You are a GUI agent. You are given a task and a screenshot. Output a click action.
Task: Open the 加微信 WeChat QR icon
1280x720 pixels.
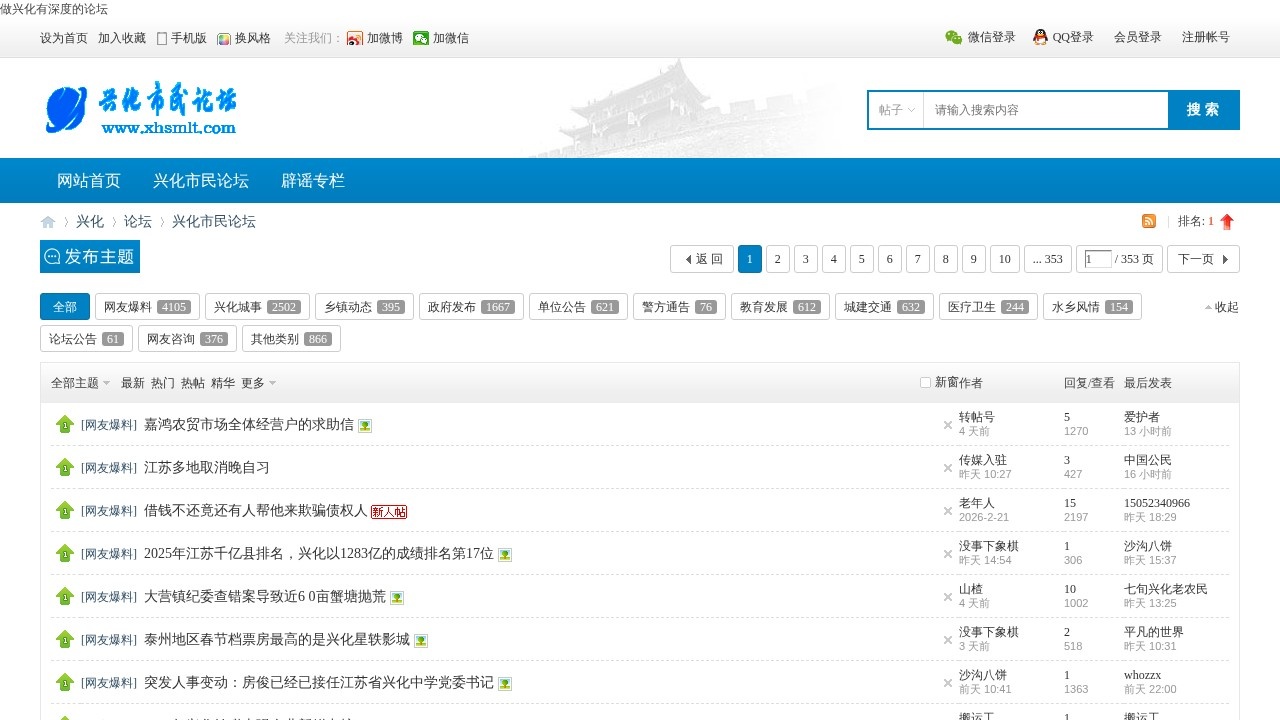coord(421,38)
